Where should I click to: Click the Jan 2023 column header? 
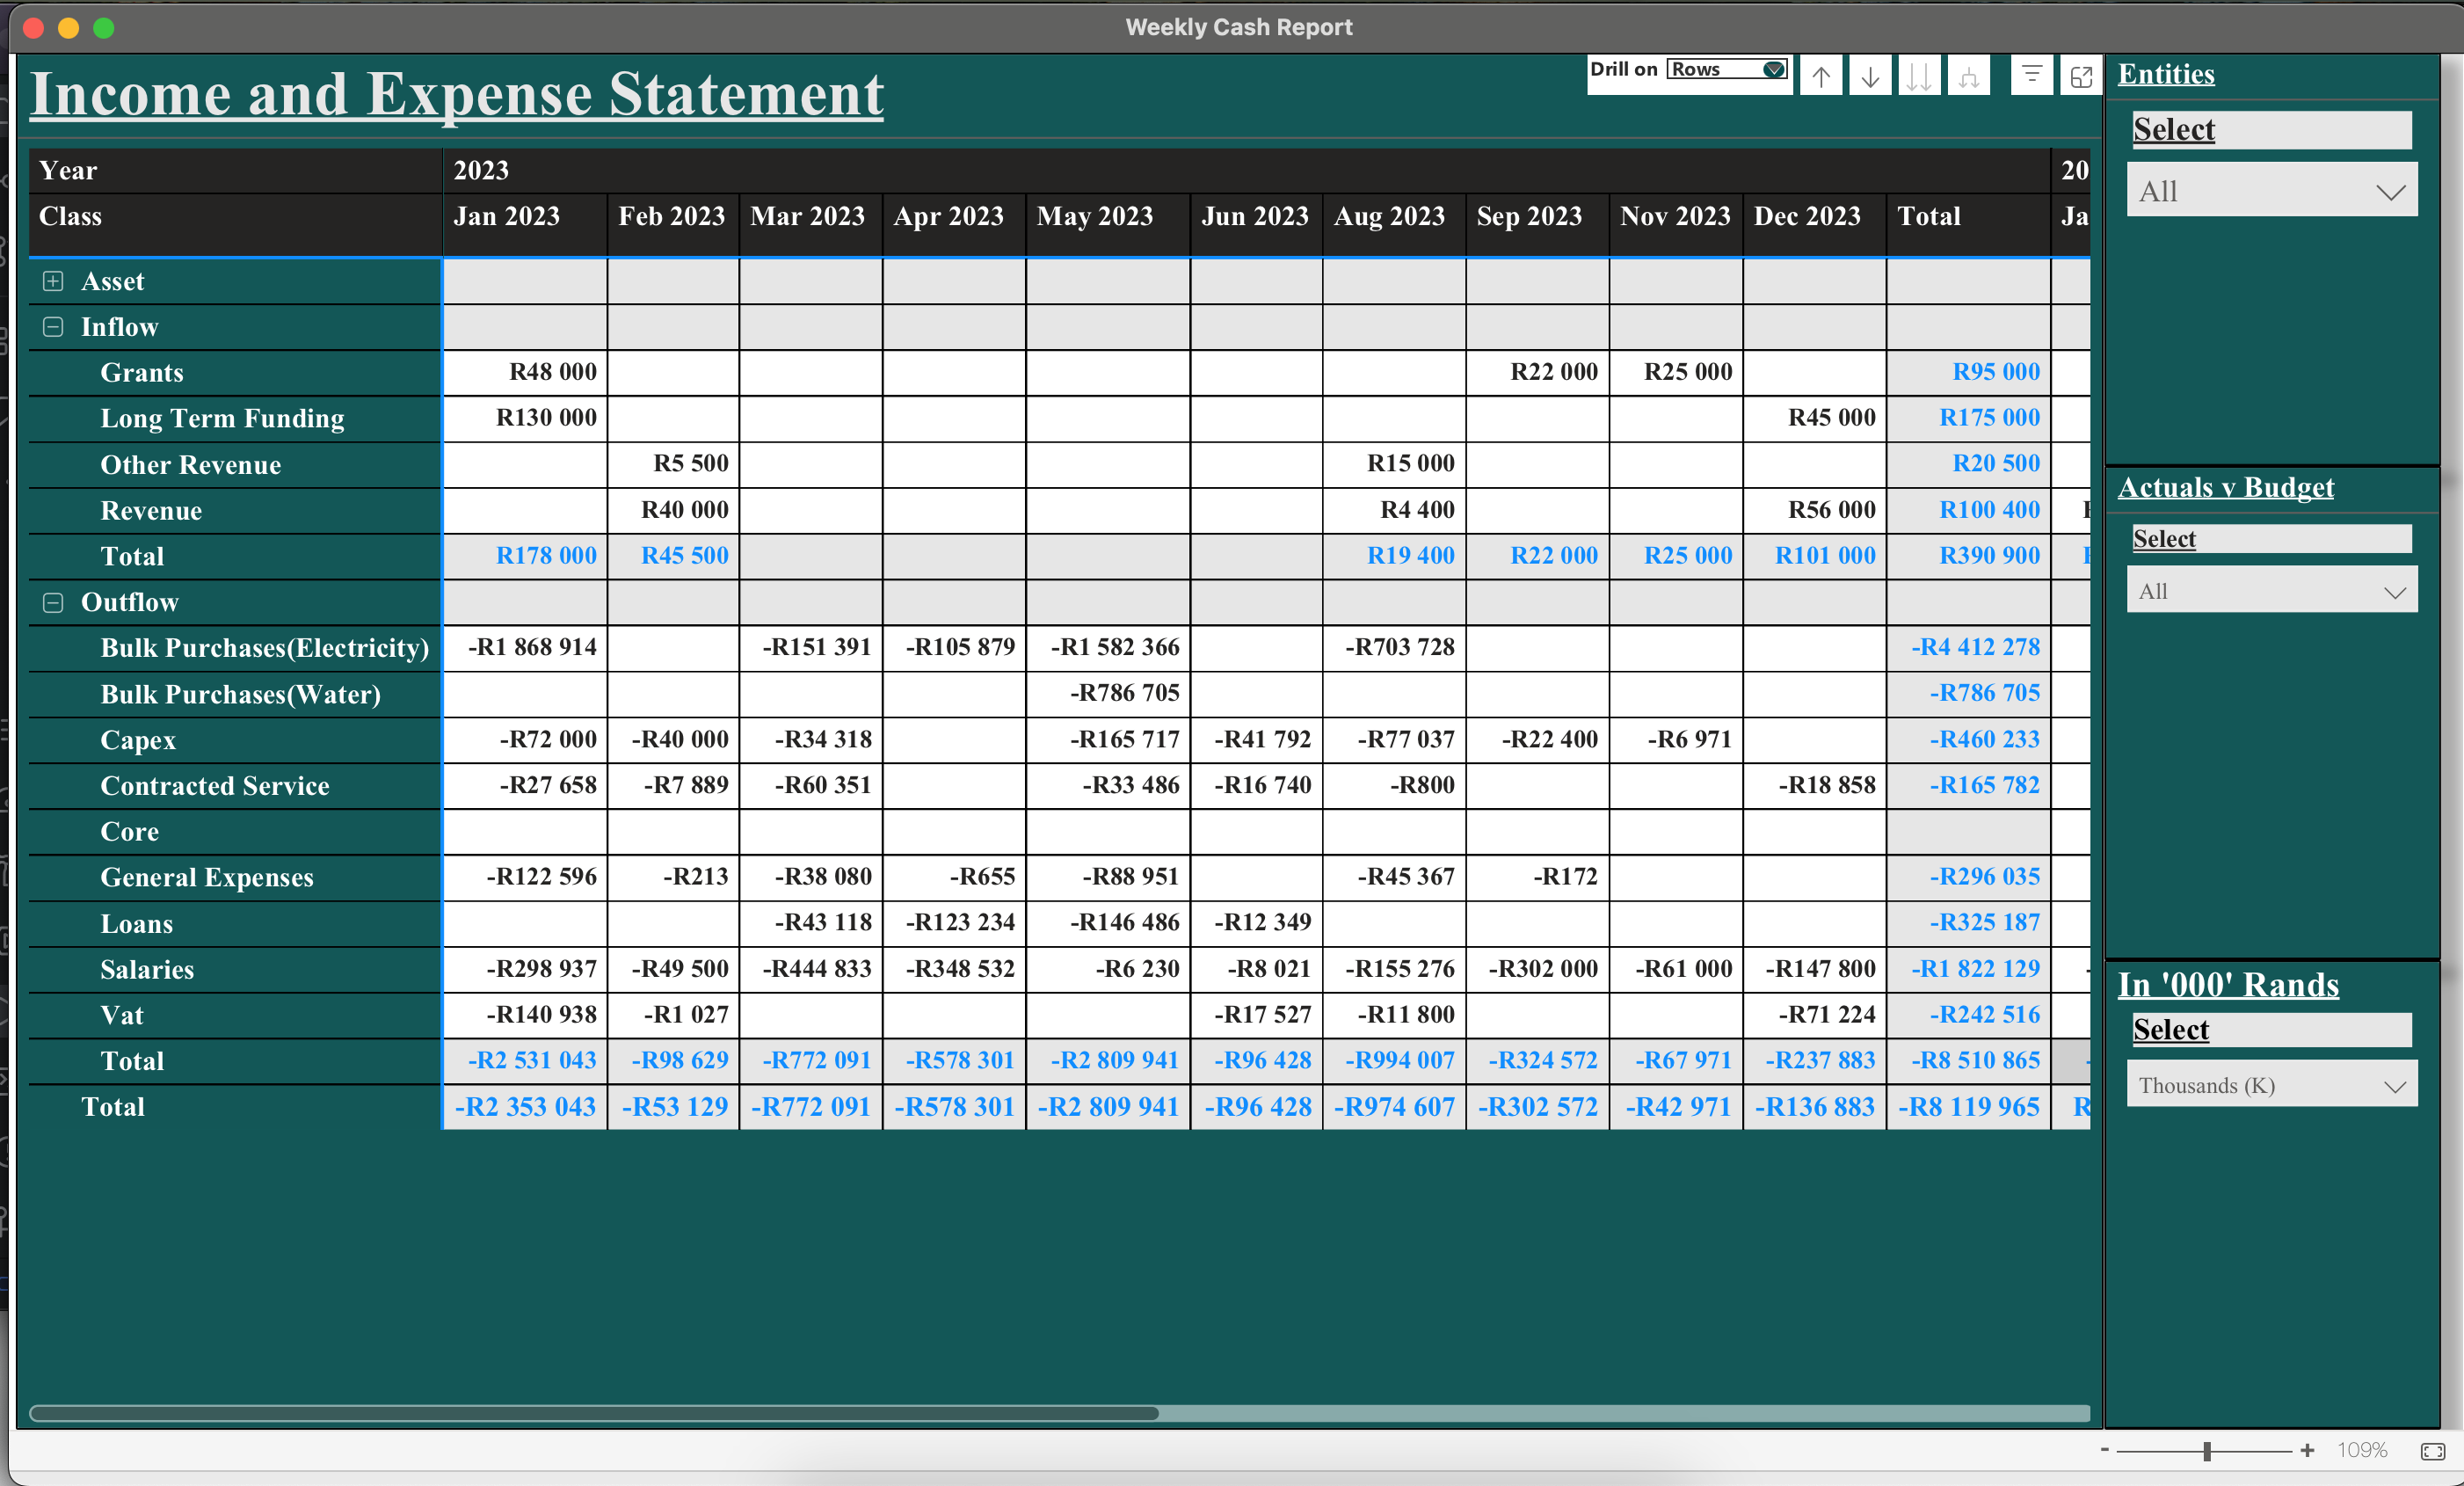pos(506,216)
